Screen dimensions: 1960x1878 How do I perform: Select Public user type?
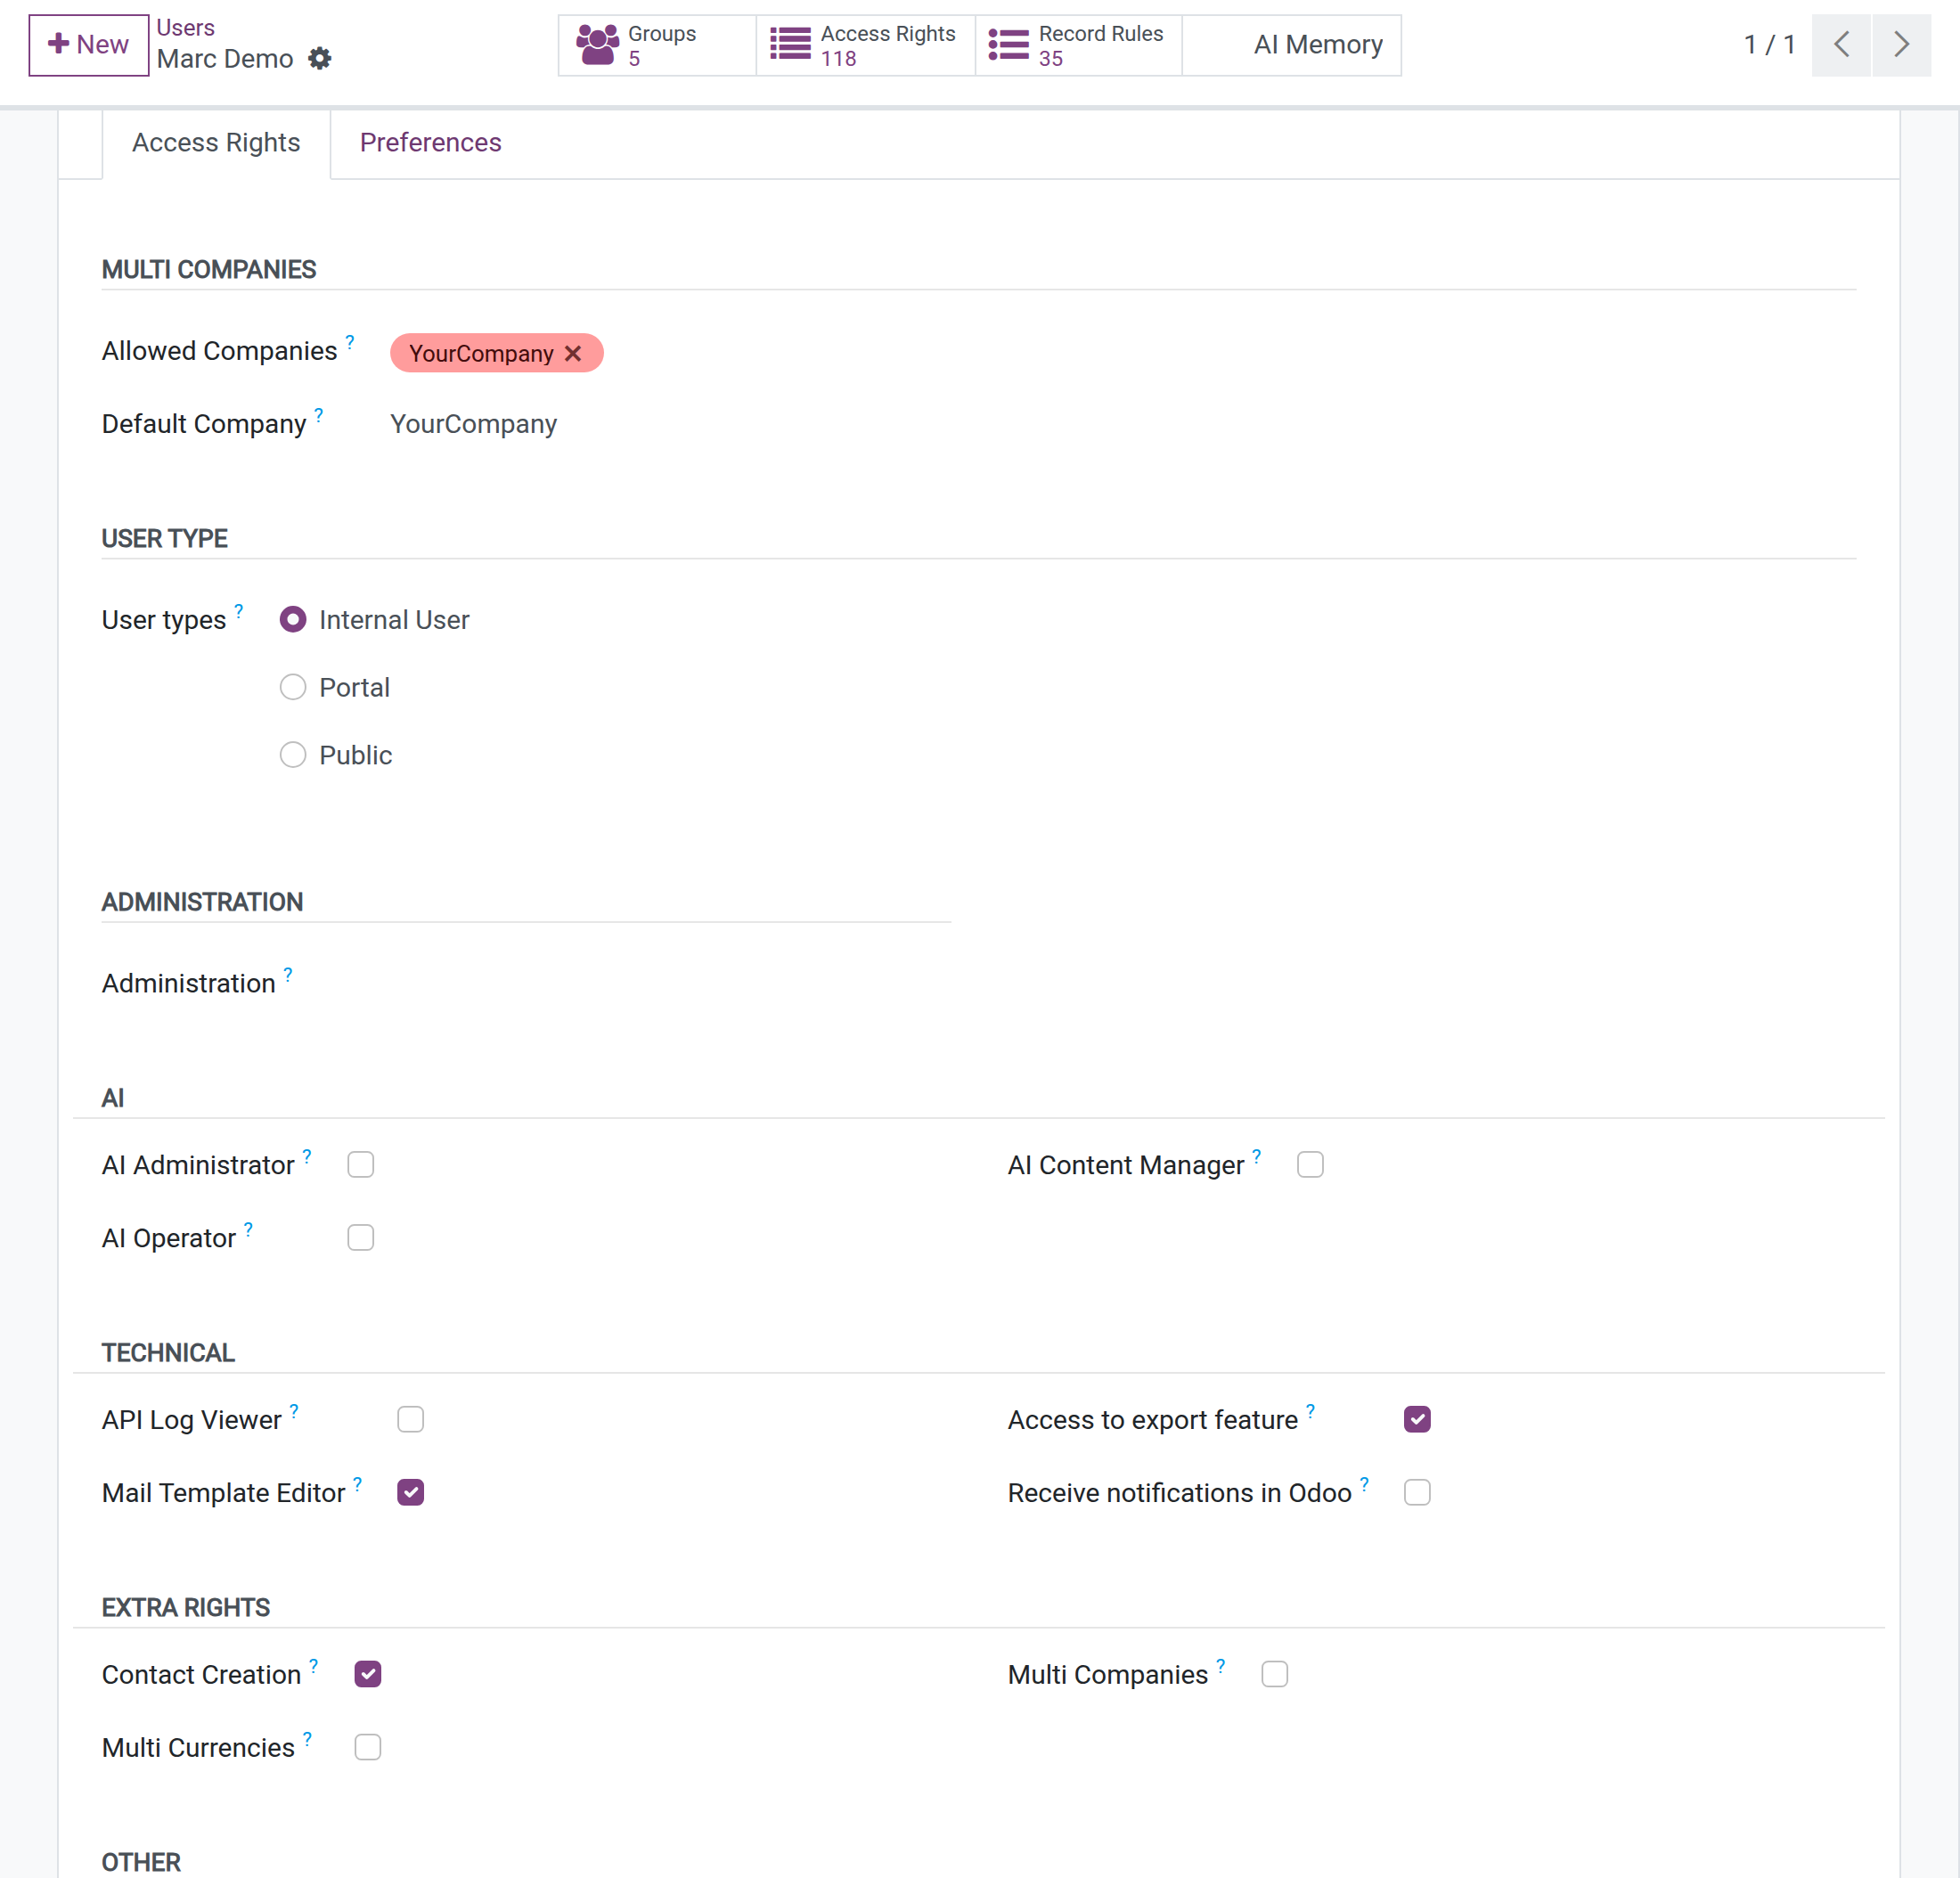[293, 755]
